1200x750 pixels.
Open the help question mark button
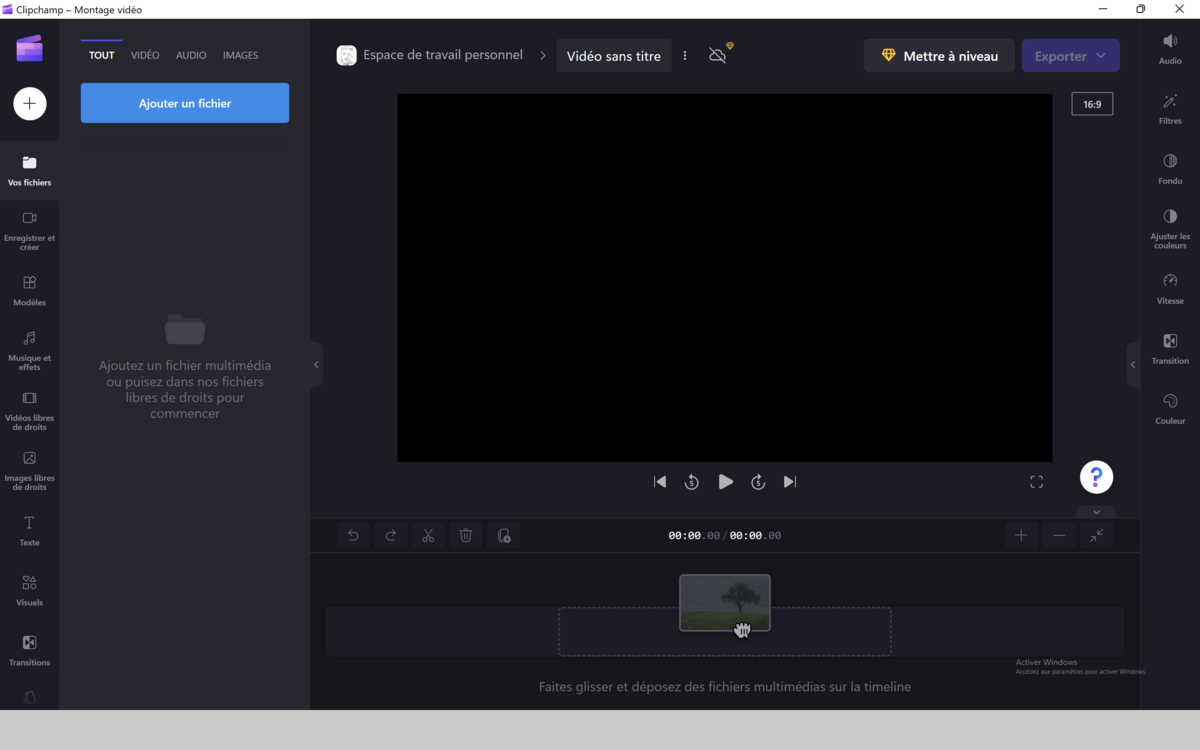click(1097, 477)
